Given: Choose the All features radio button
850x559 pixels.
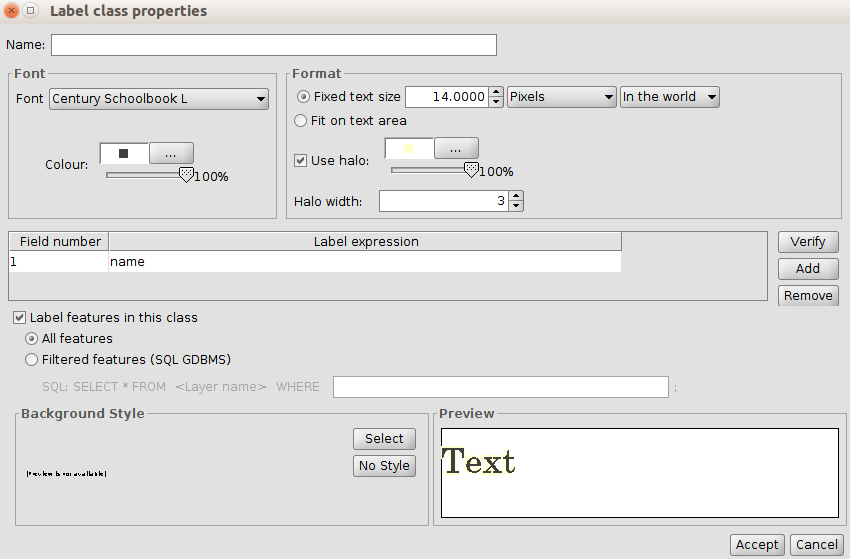Looking at the screenshot, I should click(33, 338).
